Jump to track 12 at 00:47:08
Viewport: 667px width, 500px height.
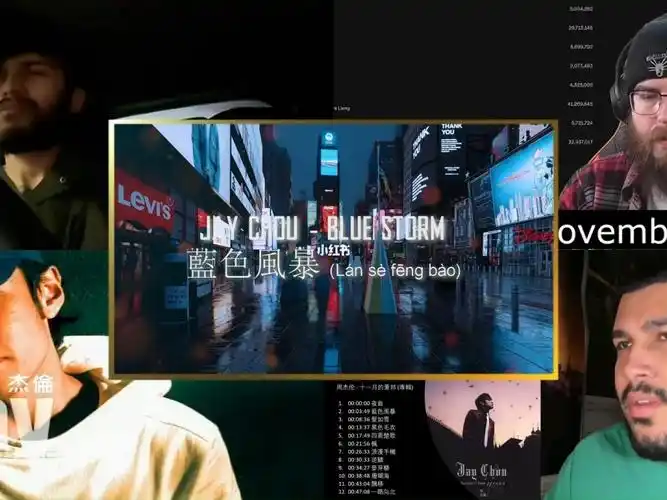[x=367, y=492]
